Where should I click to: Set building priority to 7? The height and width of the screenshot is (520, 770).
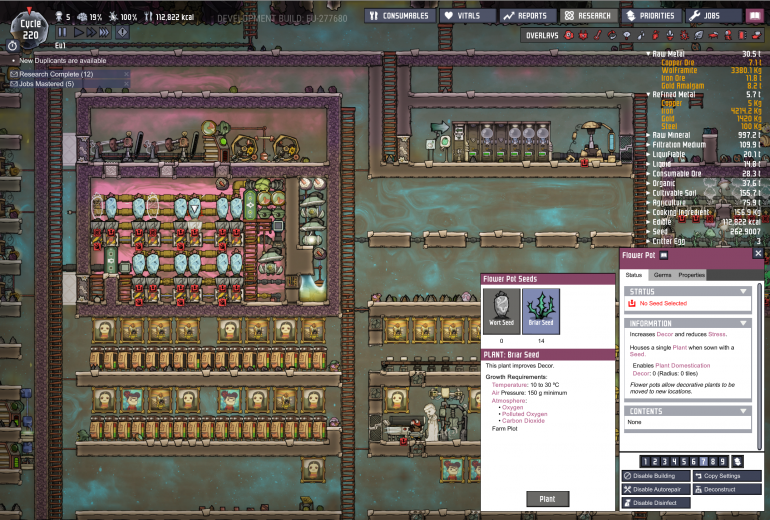703,461
